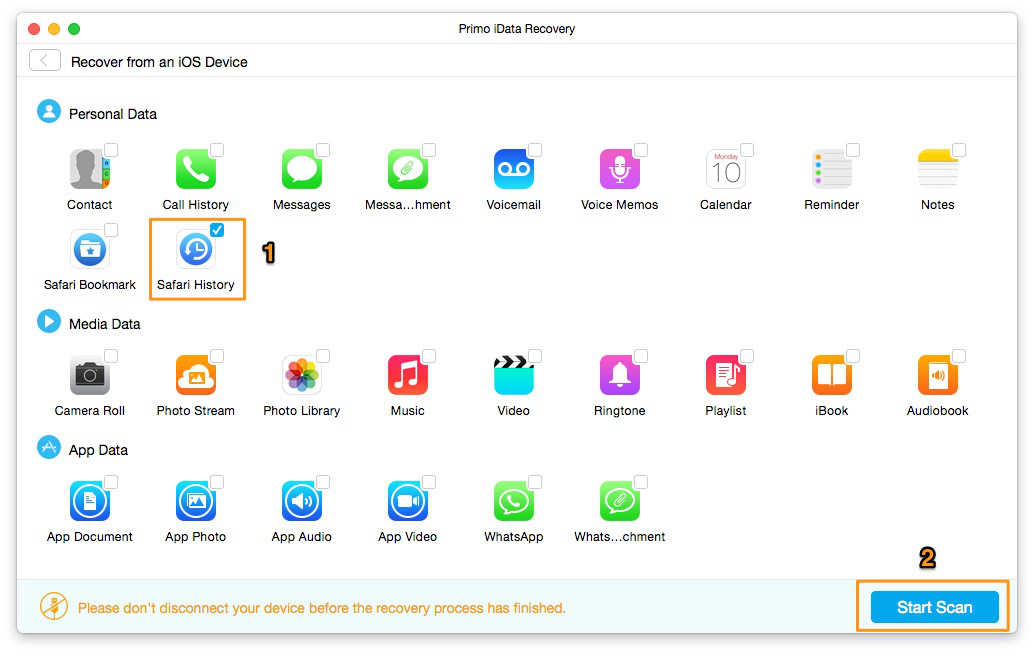The width and height of the screenshot is (1034, 654).
Task: Enable the Notes checkbox
Action: coord(959,150)
